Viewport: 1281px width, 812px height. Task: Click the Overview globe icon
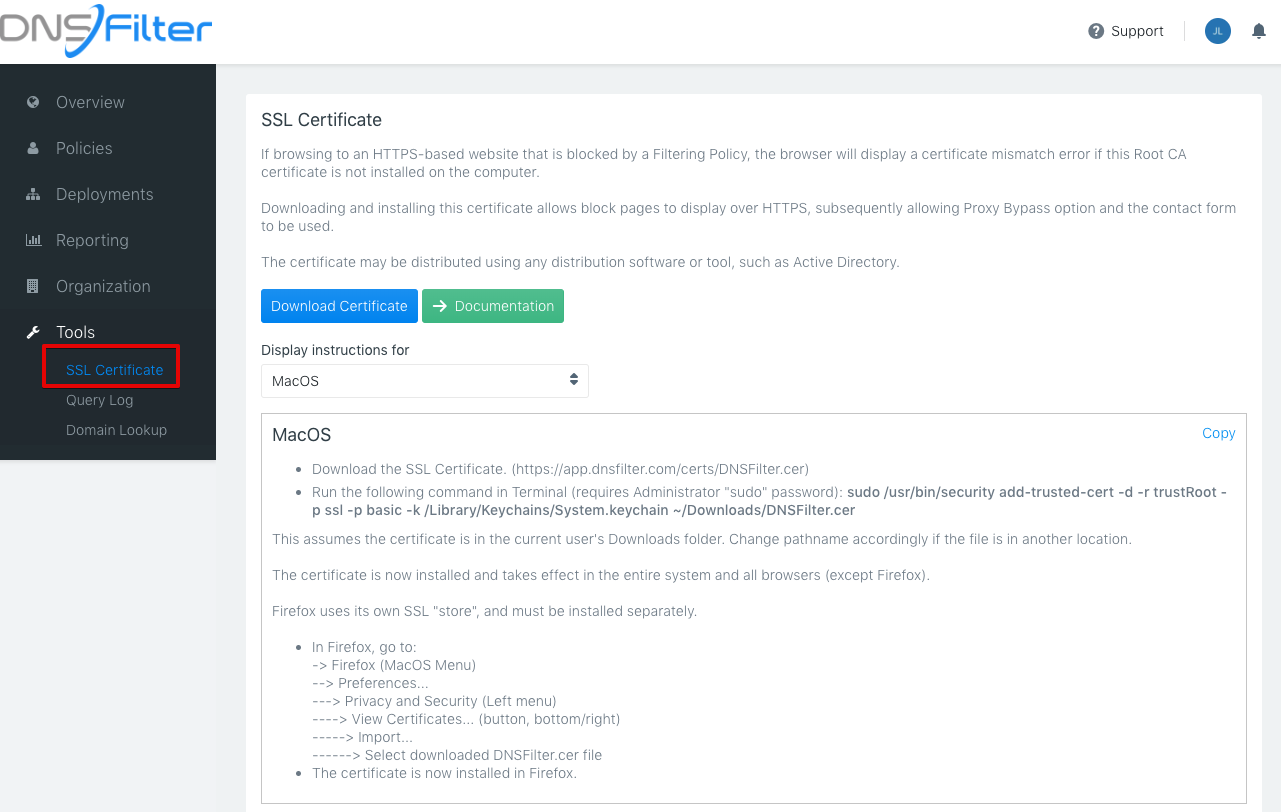click(33, 102)
